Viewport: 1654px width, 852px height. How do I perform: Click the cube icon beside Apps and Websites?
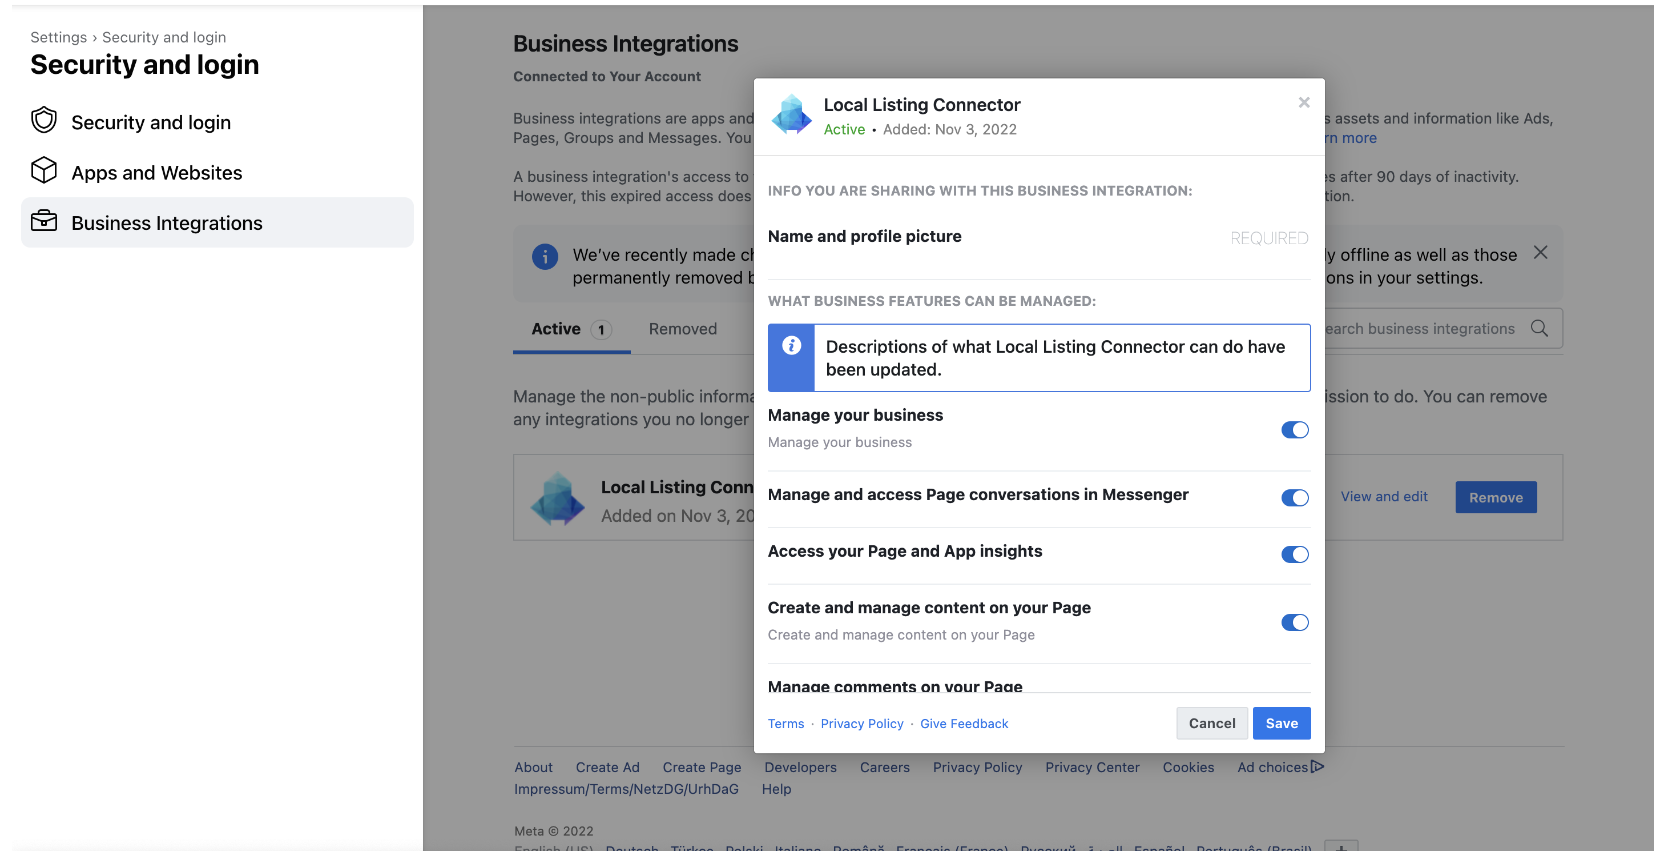(44, 171)
